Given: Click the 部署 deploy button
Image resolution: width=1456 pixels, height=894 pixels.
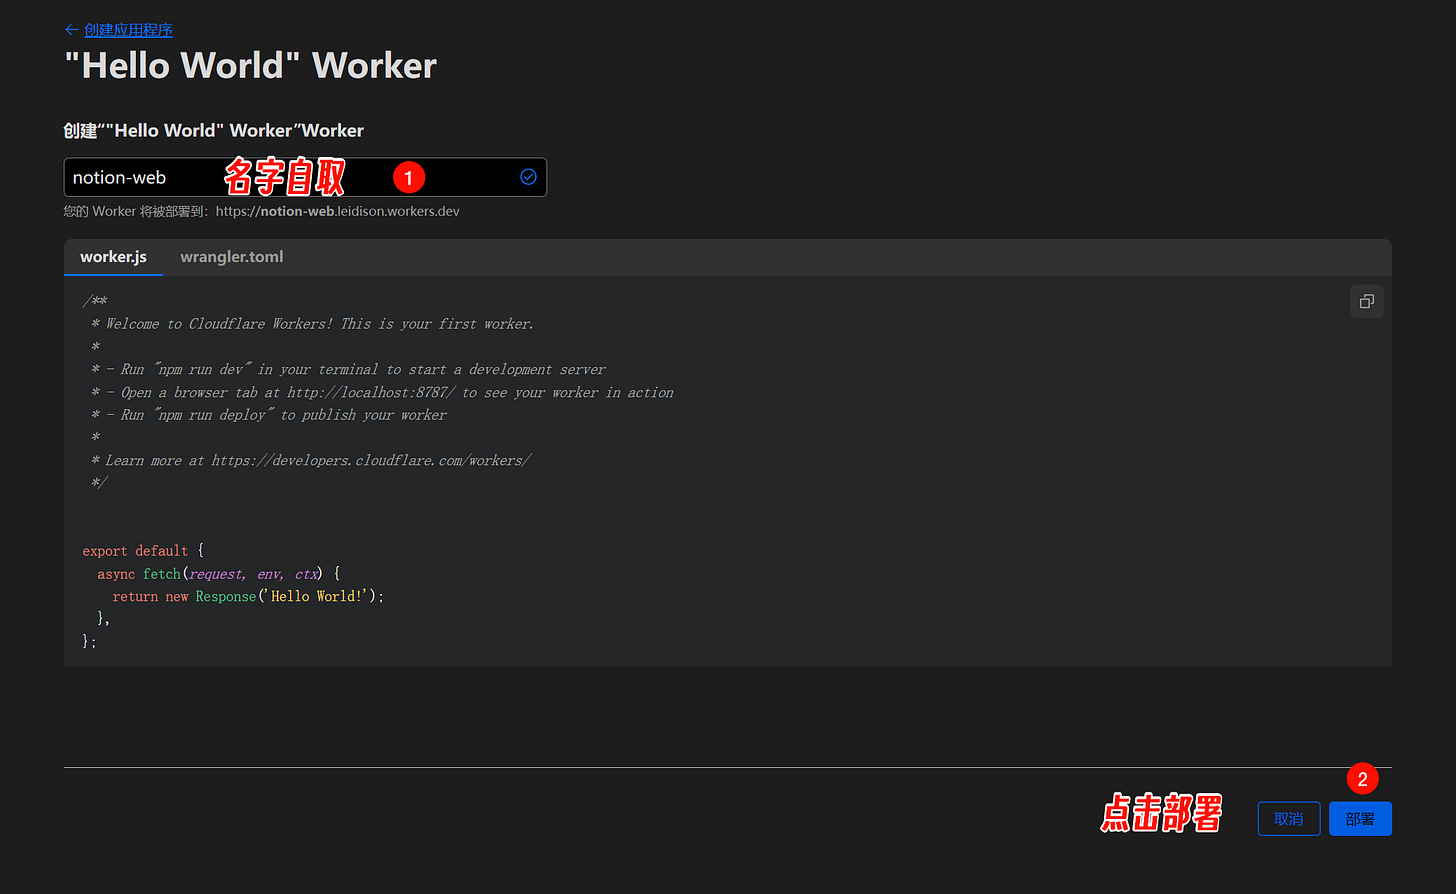Looking at the screenshot, I should pyautogui.click(x=1360, y=819).
